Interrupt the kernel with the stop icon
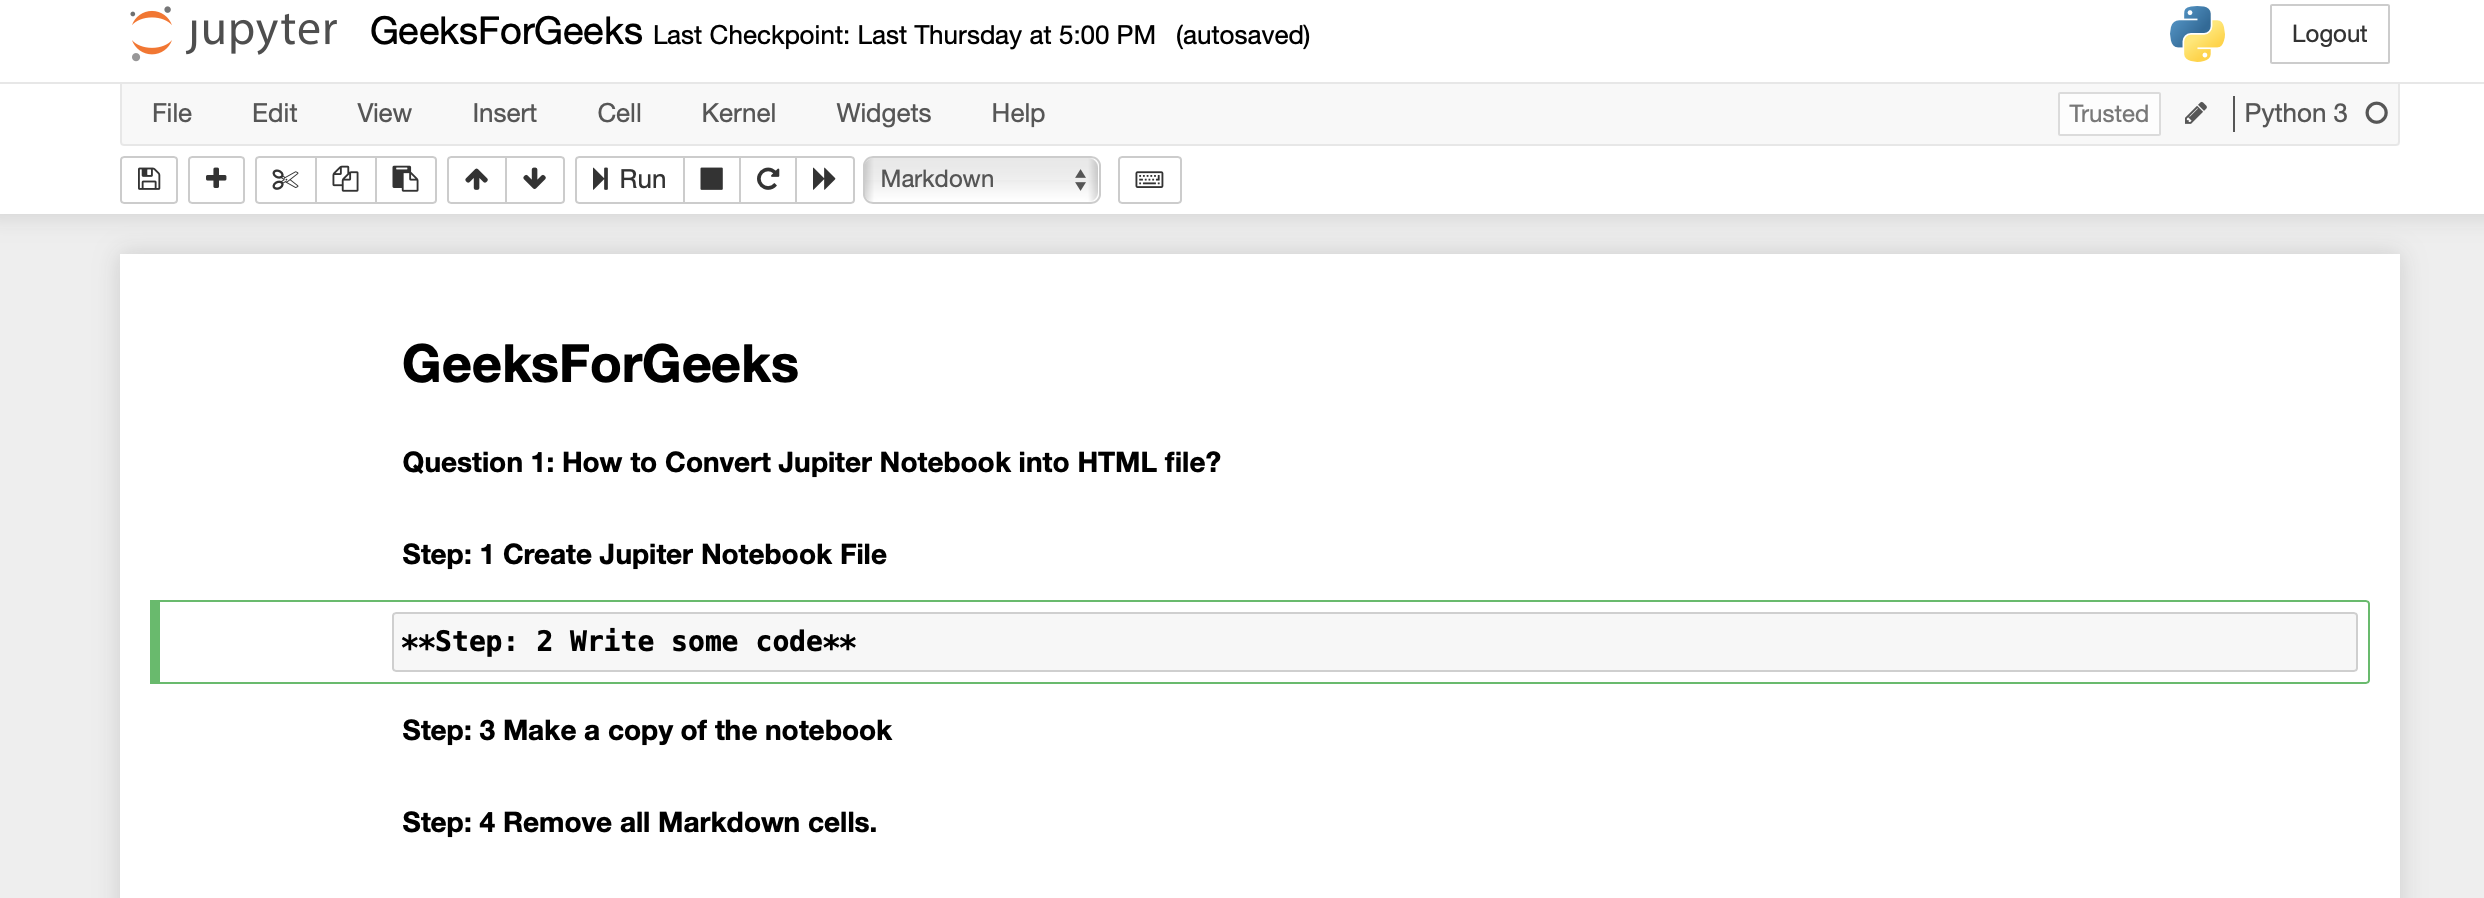The image size is (2484, 898). tap(711, 180)
